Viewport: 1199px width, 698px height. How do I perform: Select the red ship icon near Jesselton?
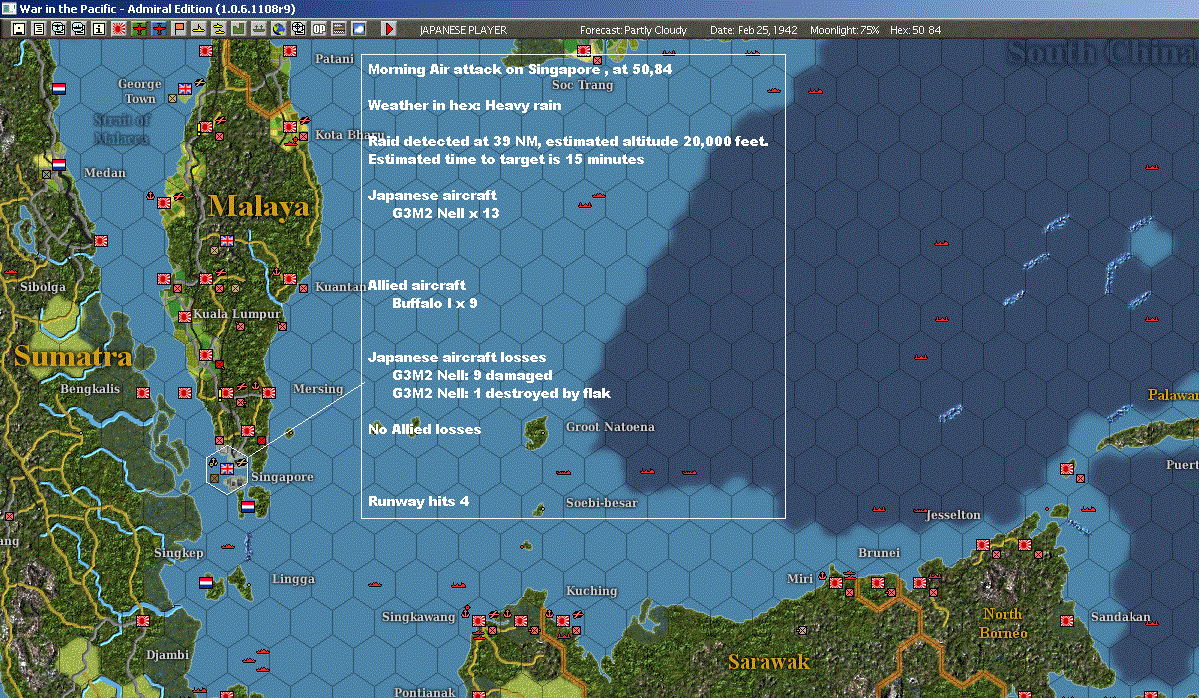[920, 510]
